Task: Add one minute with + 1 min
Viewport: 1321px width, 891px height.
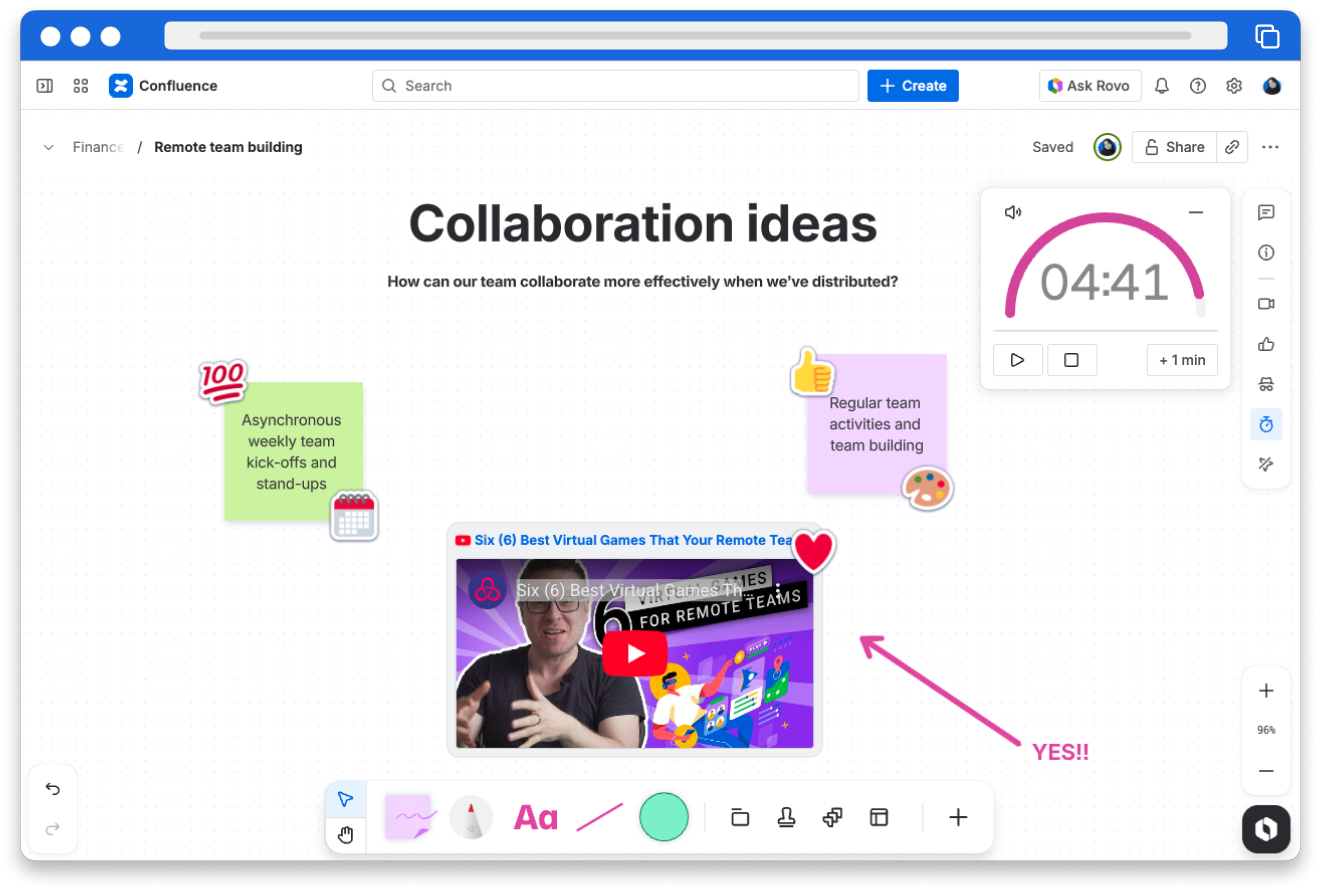Action: (1182, 360)
